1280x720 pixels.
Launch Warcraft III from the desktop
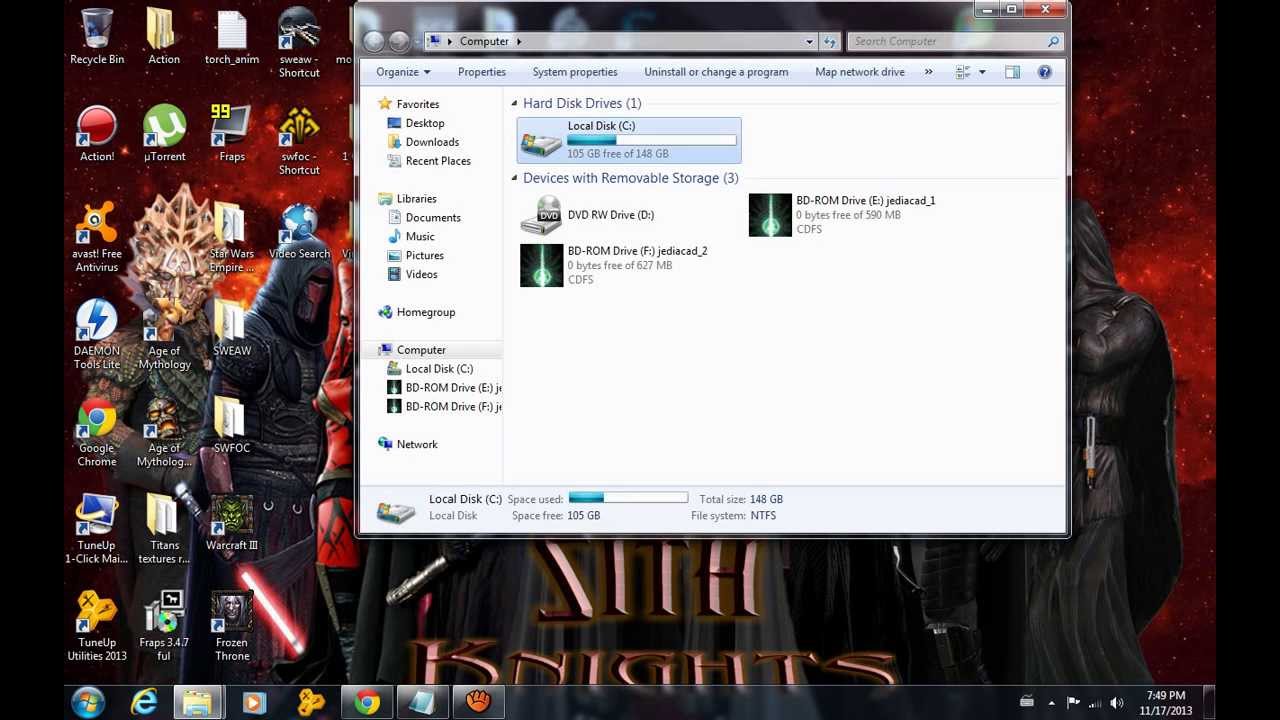[232, 523]
